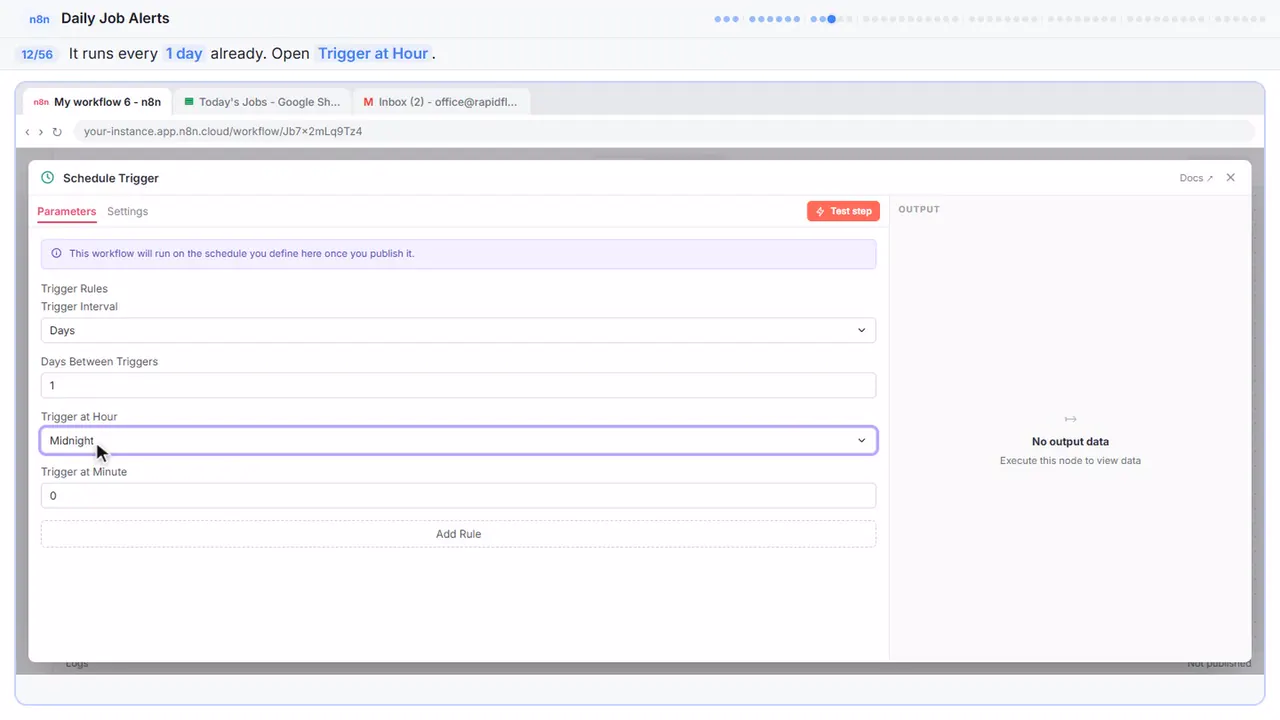Image resolution: width=1280 pixels, height=720 pixels.
Task: Open the Settings tab
Action: point(128,212)
